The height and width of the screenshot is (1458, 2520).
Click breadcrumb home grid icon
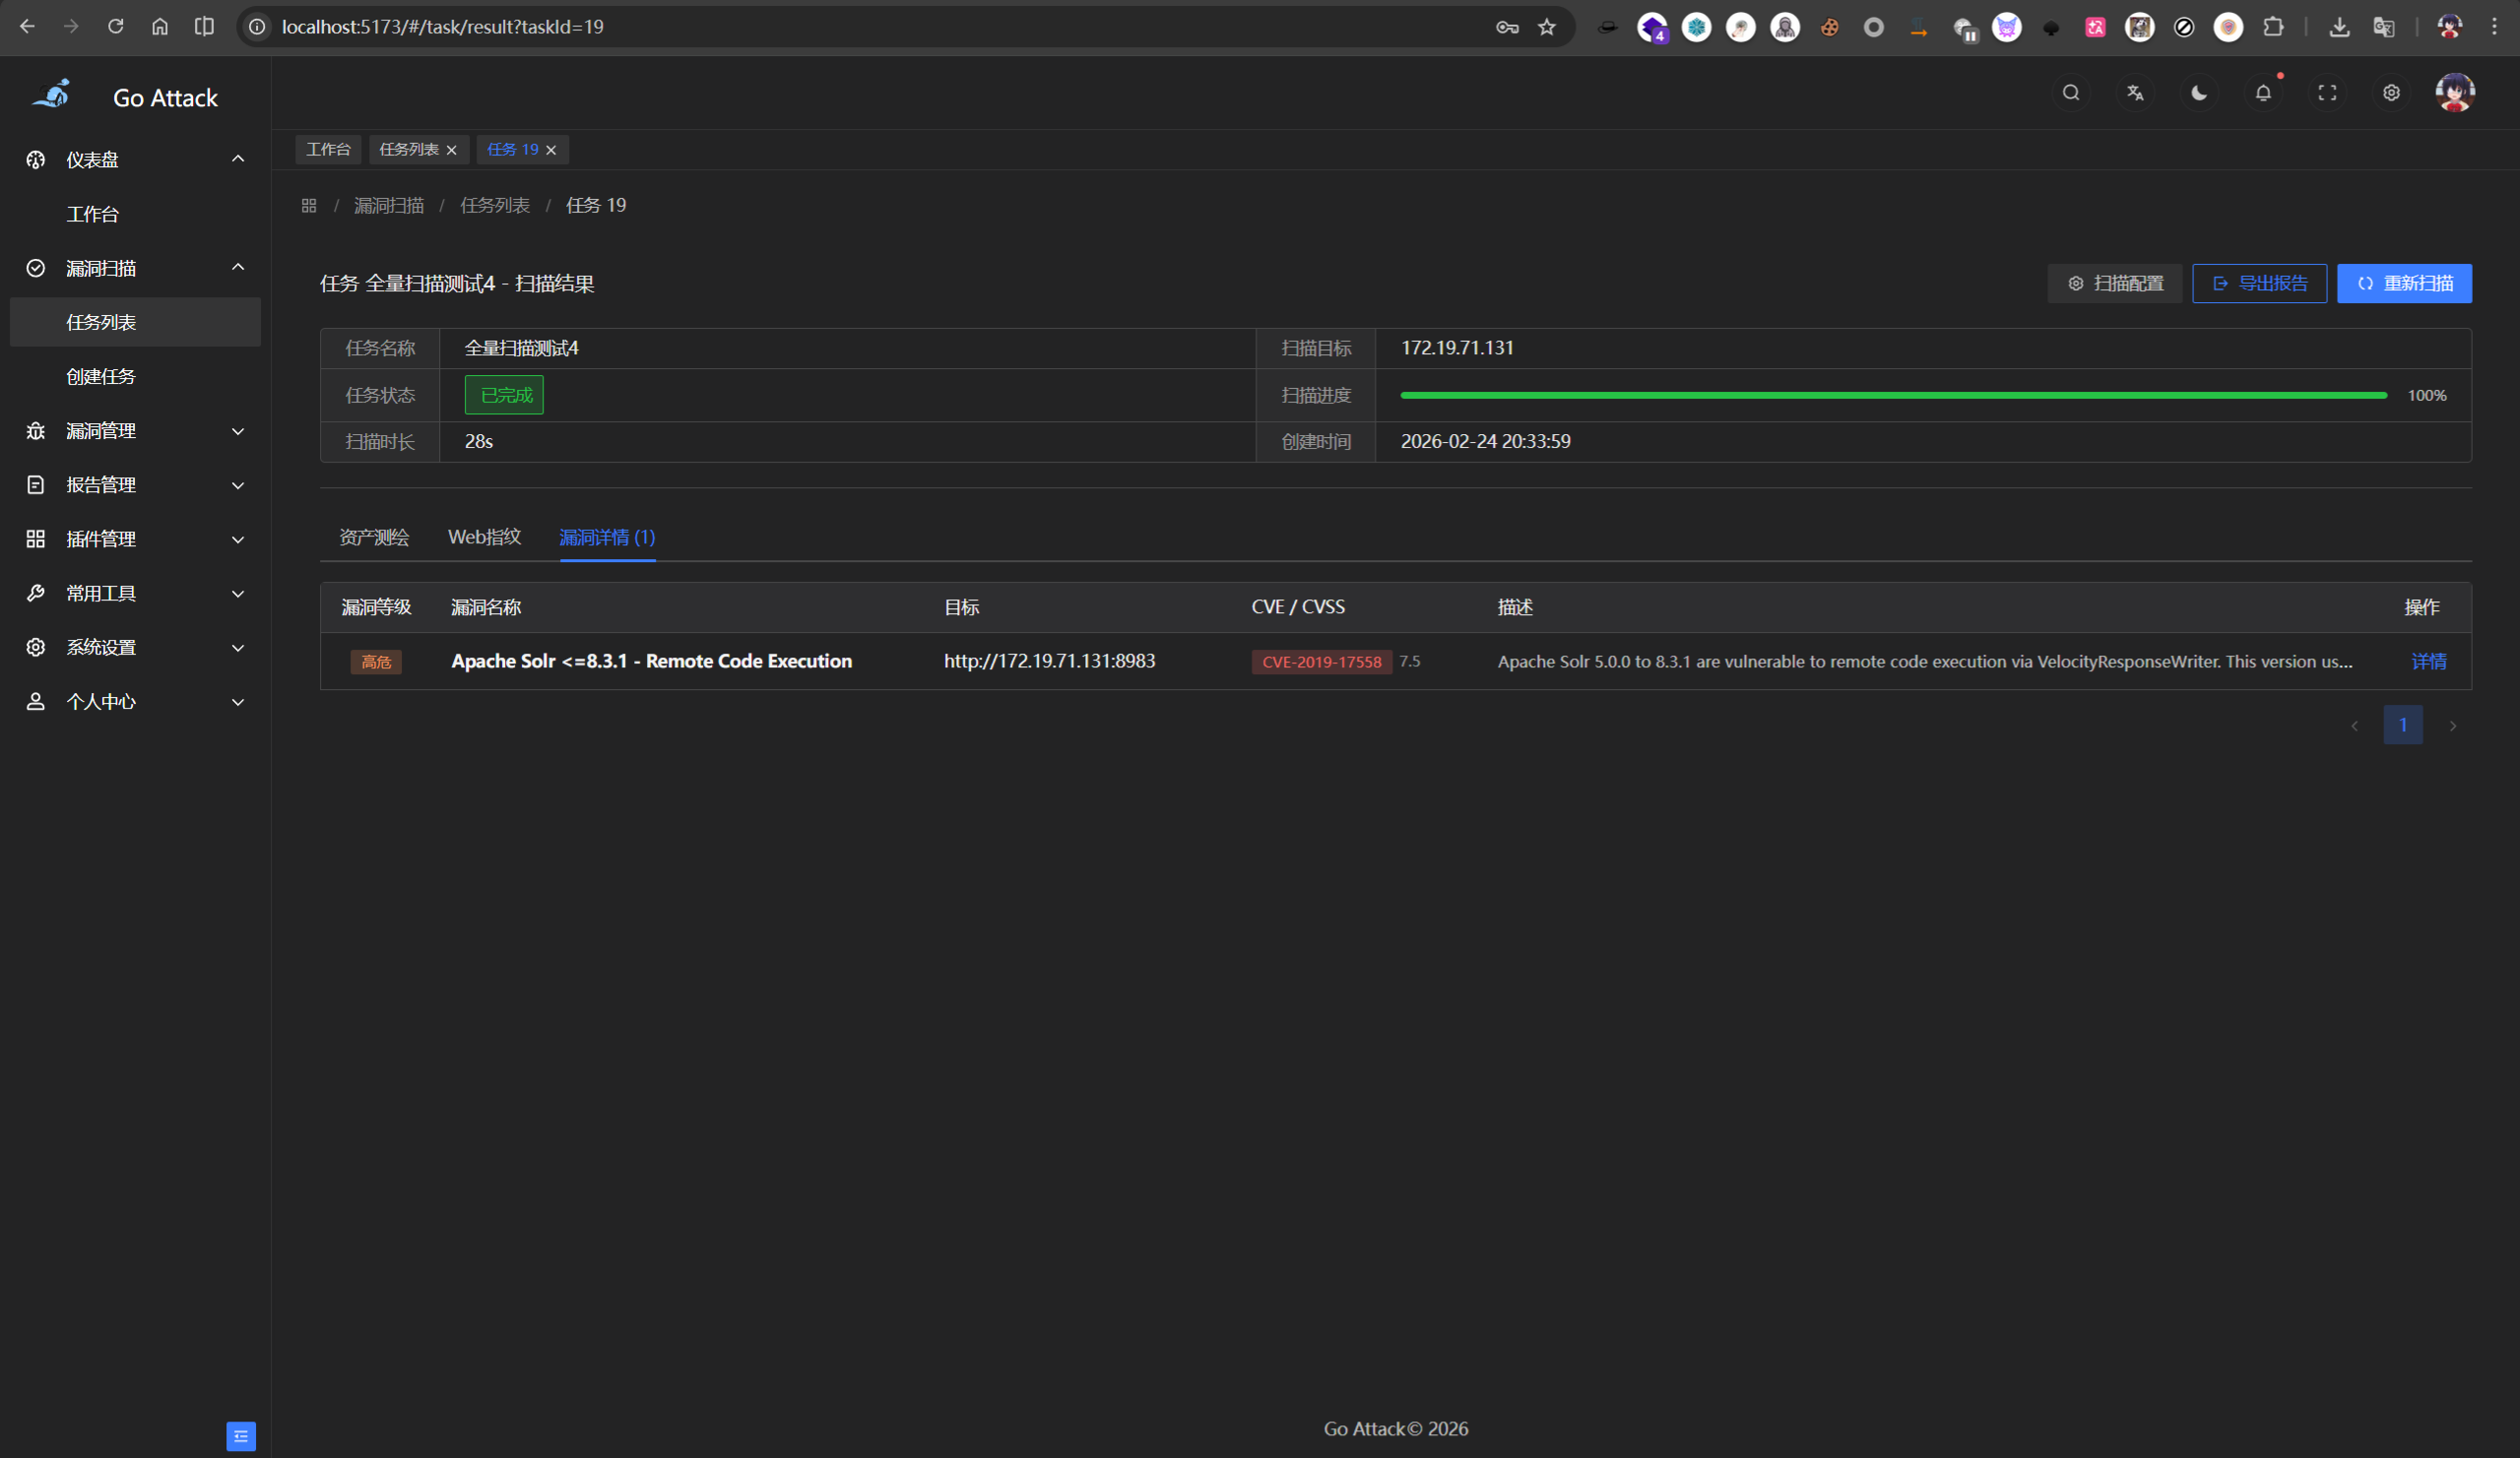pos(309,206)
